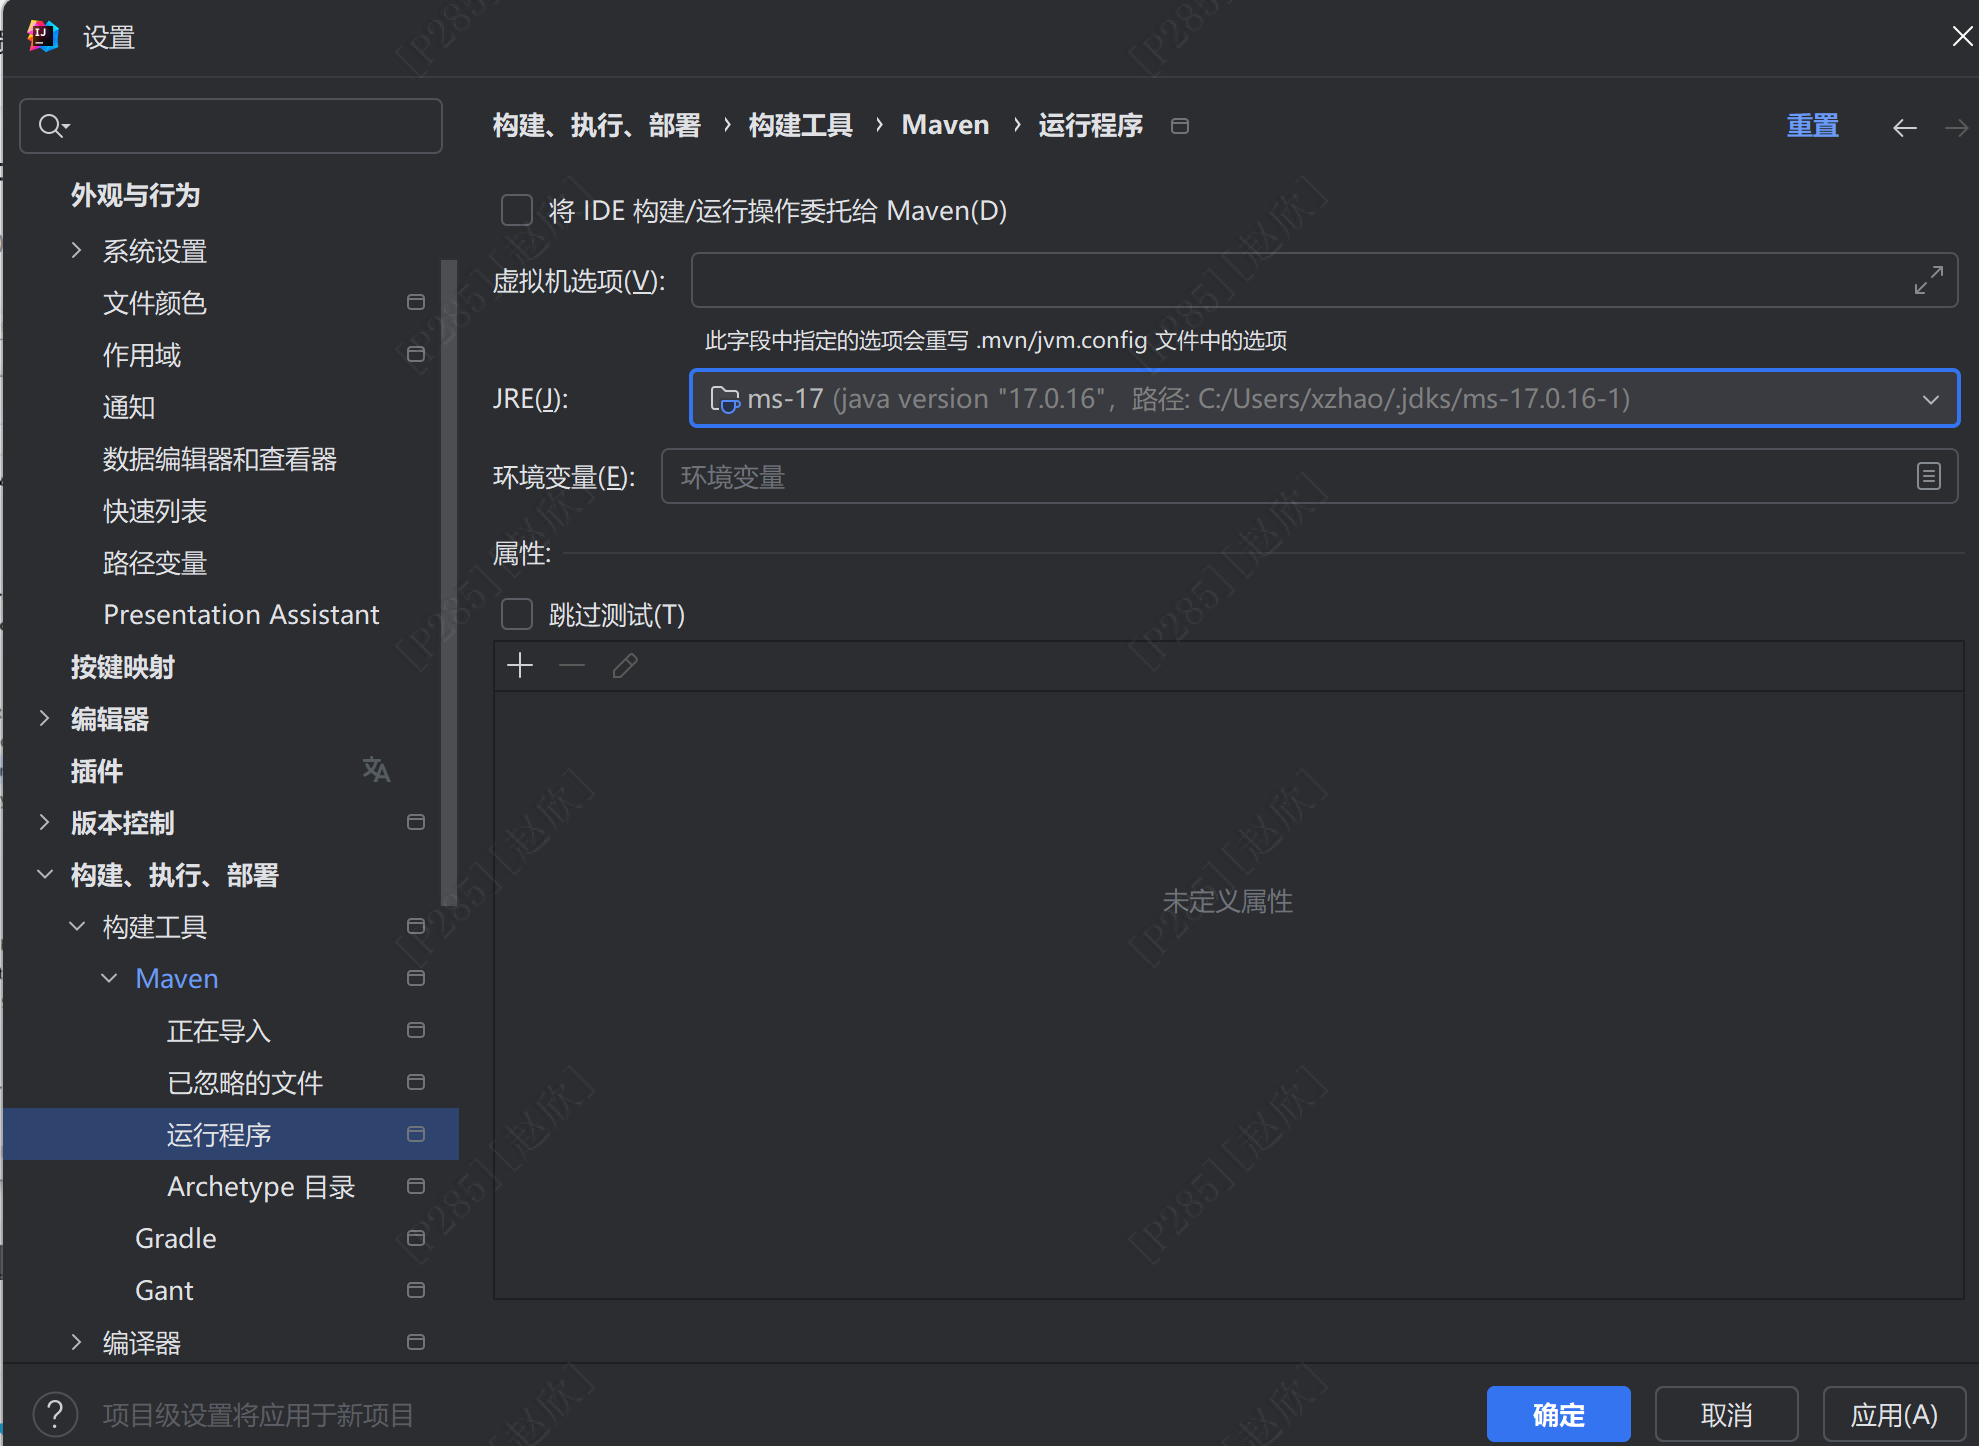This screenshot has height=1446, width=1979.
Task: Open the JRE dropdown list
Action: tap(1930, 399)
